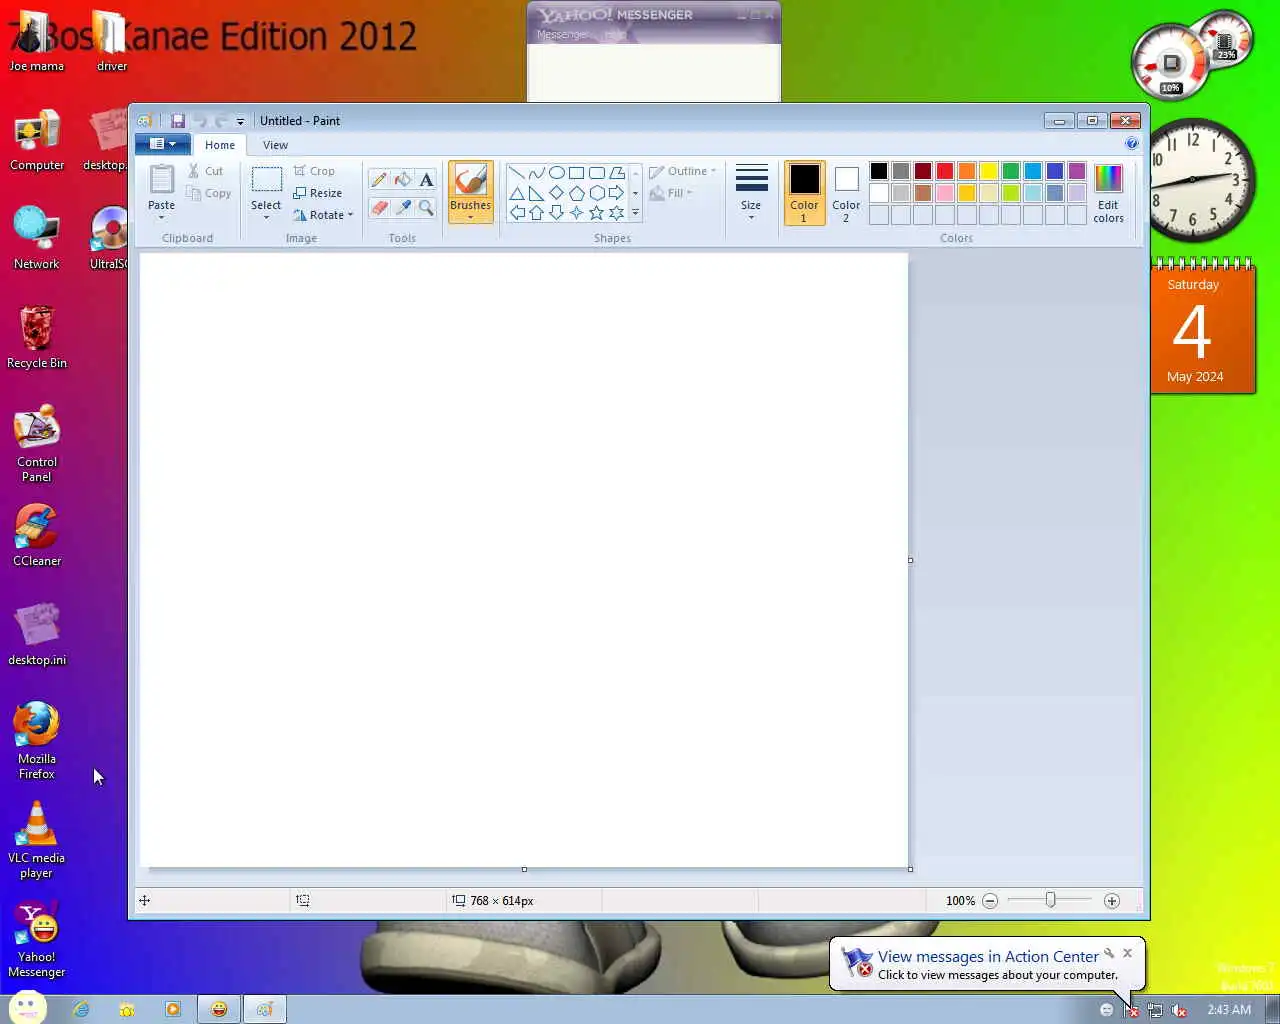Activate Color 1 selector
The height and width of the screenshot is (1024, 1280).
804,193
